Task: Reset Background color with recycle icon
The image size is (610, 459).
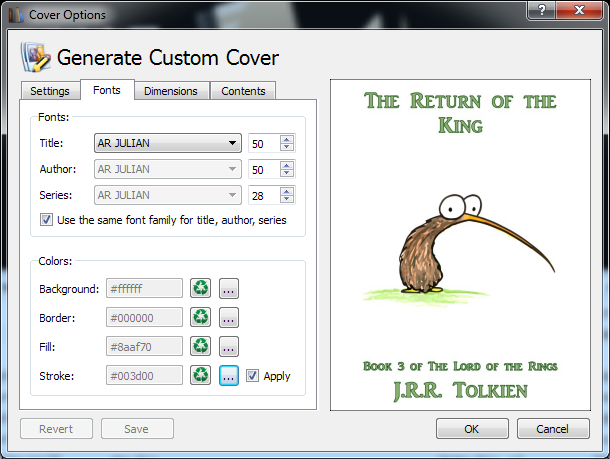Action: [200, 288]
